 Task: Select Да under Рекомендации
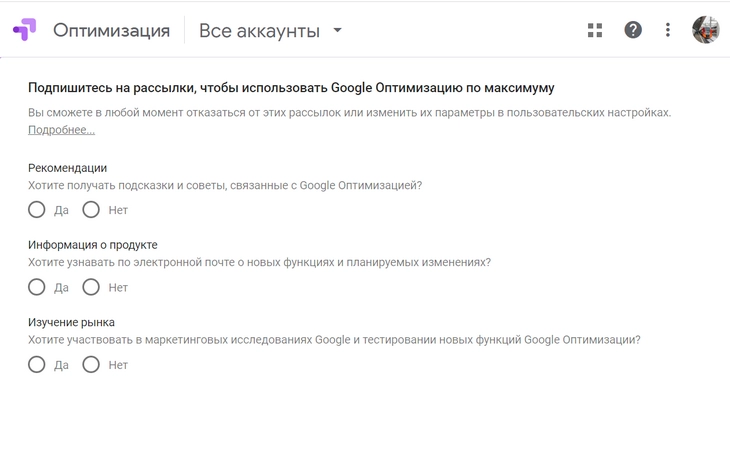(x=37, y=210)
